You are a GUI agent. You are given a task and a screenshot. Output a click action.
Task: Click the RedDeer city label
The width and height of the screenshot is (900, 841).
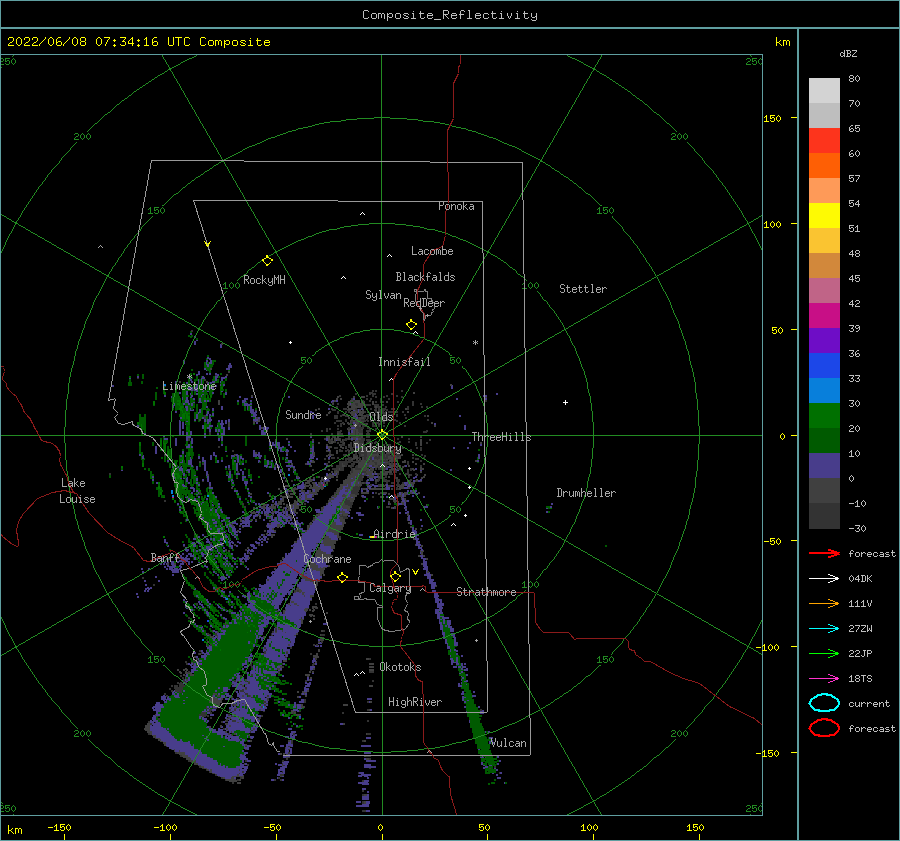point(424,303)
